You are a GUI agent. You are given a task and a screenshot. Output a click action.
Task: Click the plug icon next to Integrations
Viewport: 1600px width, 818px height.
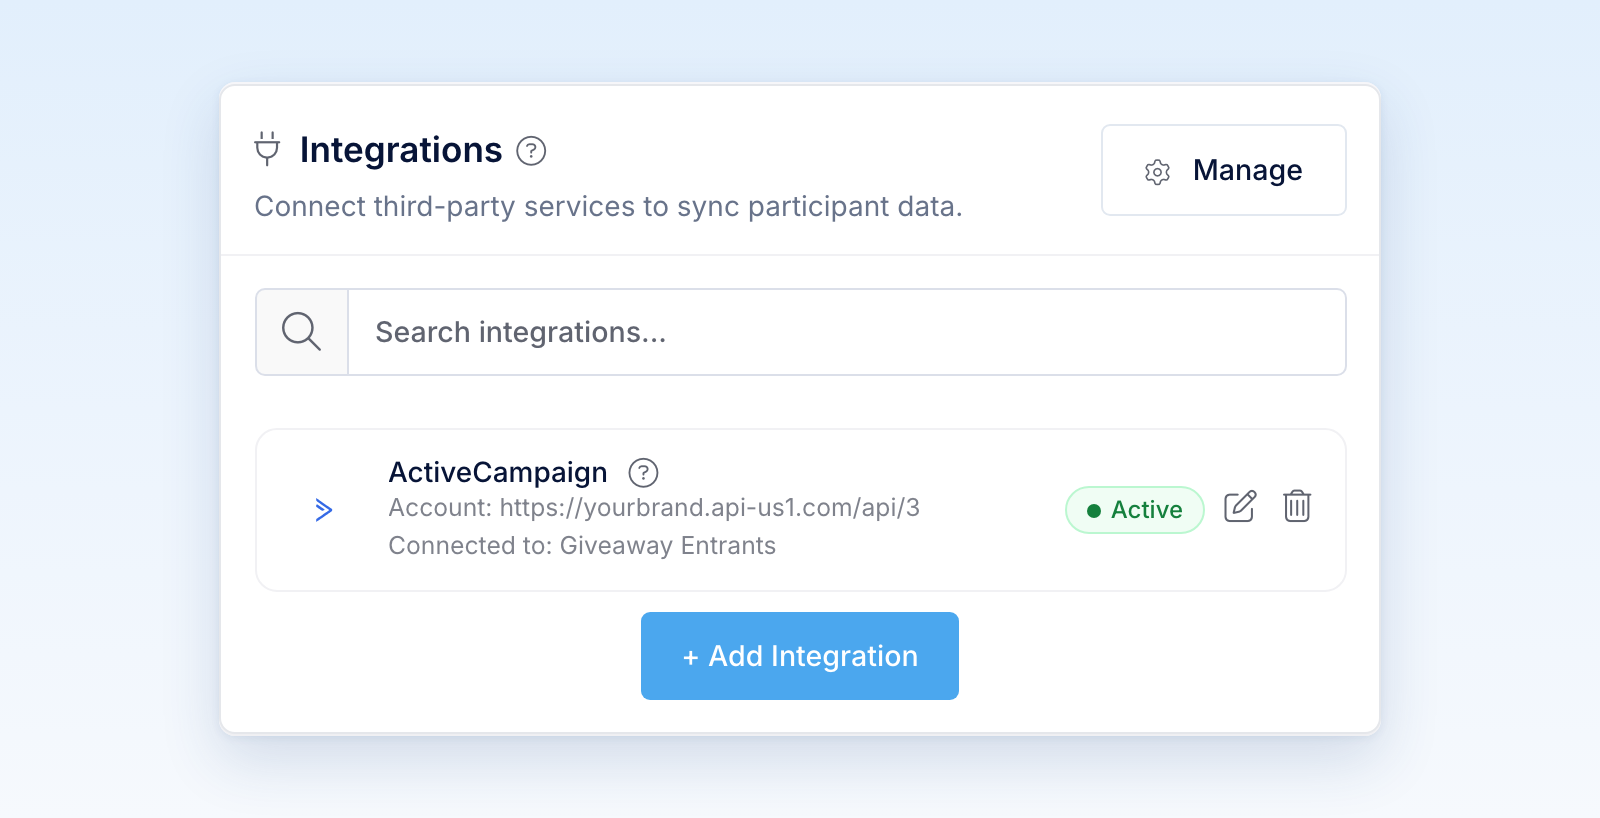point(267,149)
